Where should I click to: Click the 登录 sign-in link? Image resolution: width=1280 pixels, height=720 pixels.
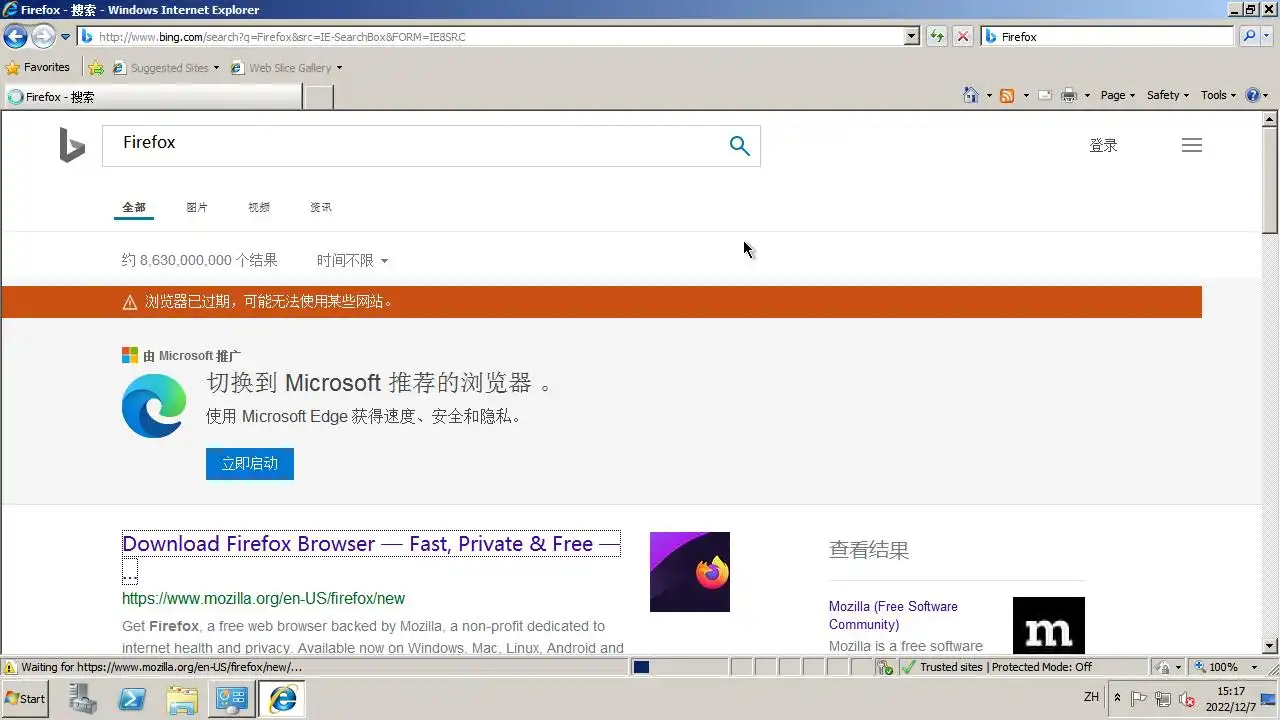(1103, 146)
